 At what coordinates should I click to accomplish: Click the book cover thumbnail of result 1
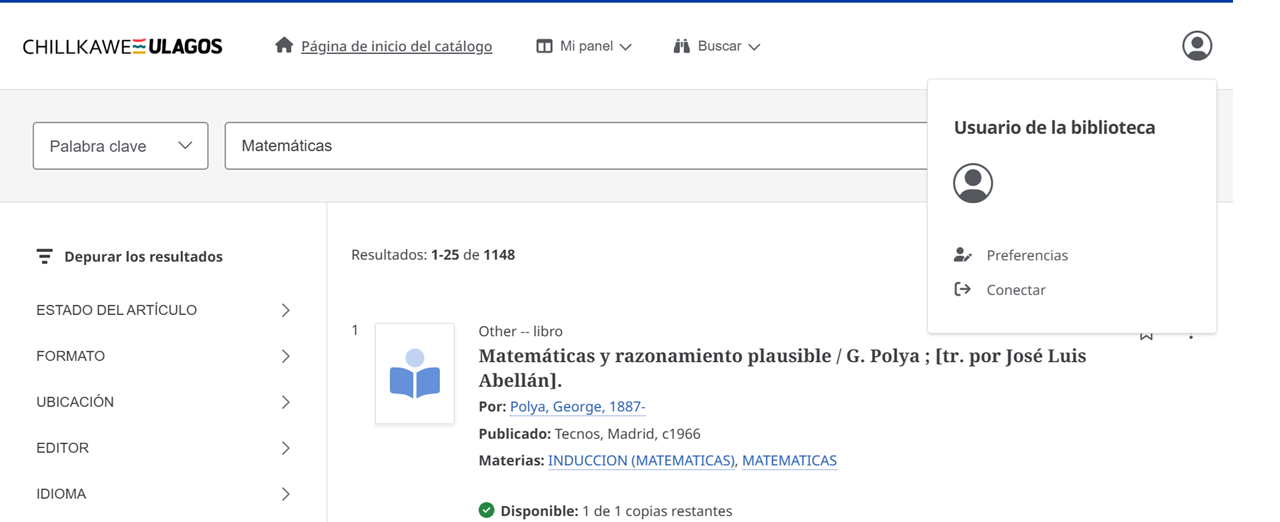point(415,374)
